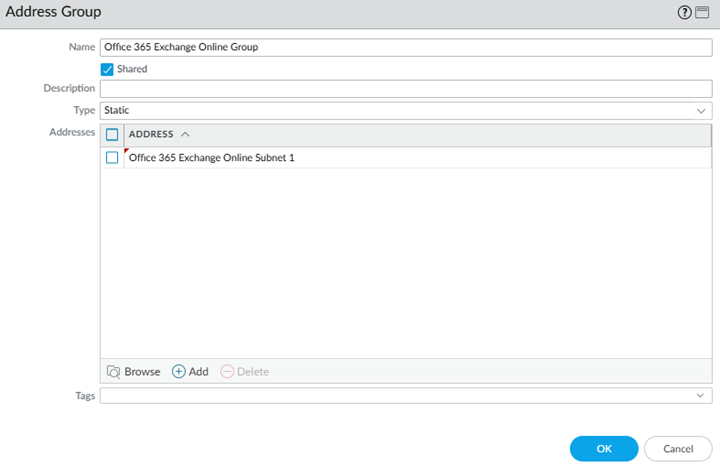The width and height of the screenshot is (720, 467).
Task: Focus the Description input field
Action: (x=405, y=89)
